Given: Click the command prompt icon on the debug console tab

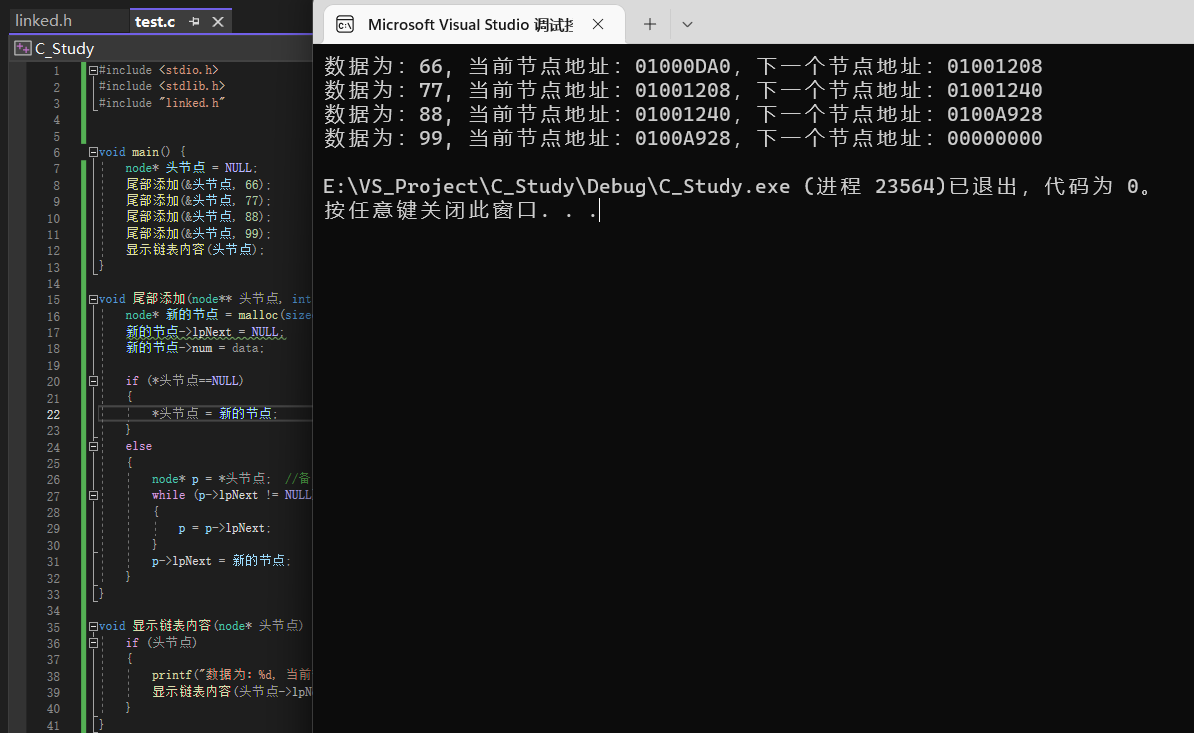Looking at the screenshot, I should (x=345, y=24).
